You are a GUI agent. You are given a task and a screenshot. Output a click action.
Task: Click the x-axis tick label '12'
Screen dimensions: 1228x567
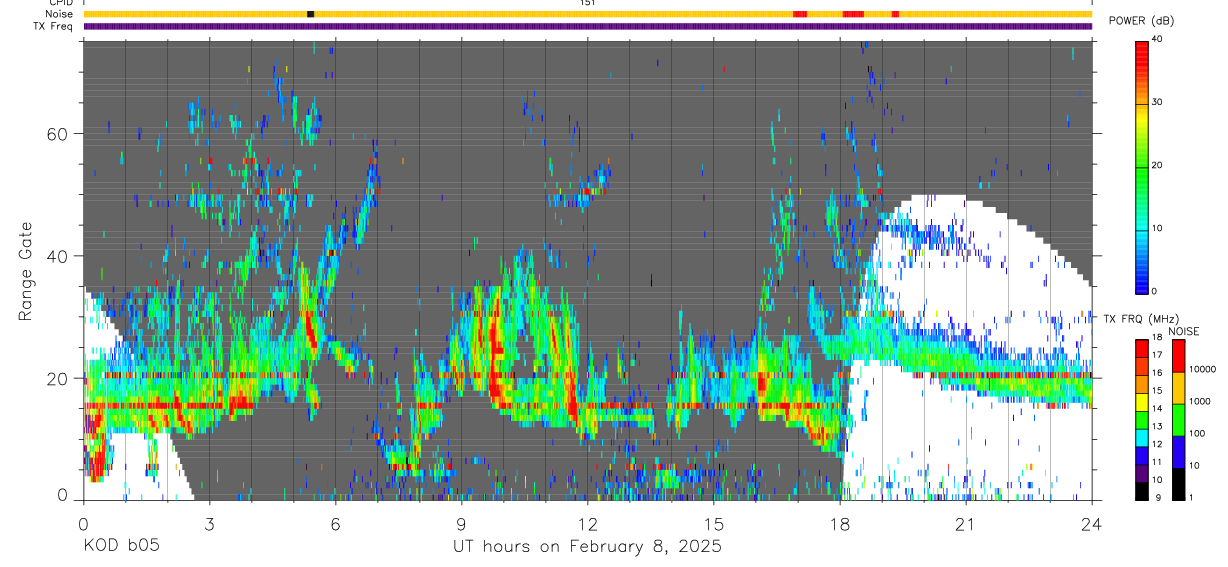[x=587, y=523]
